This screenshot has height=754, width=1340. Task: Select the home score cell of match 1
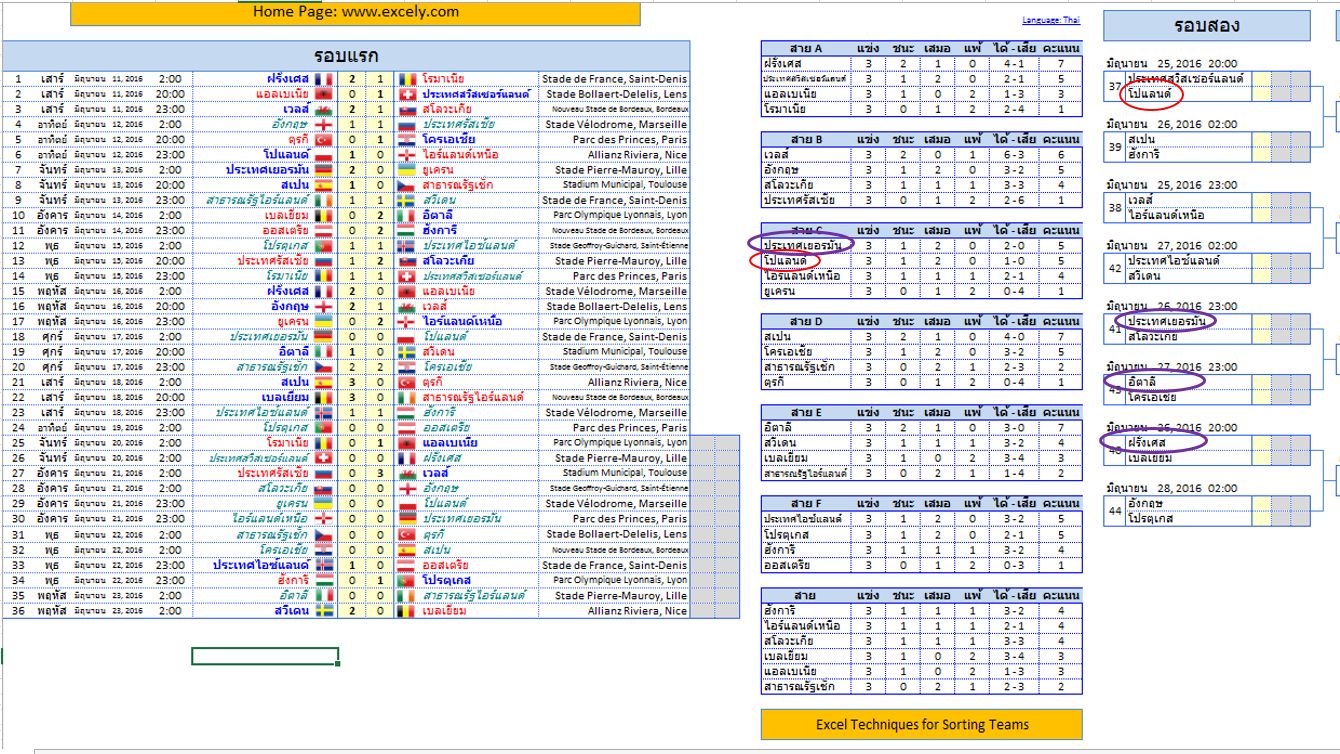351,78
